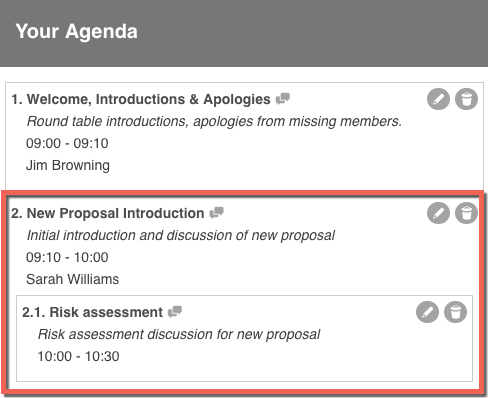Viewport: 488px width, 398px height.
Task: Click the Your Agenda header title
Action: coord(76,32)
